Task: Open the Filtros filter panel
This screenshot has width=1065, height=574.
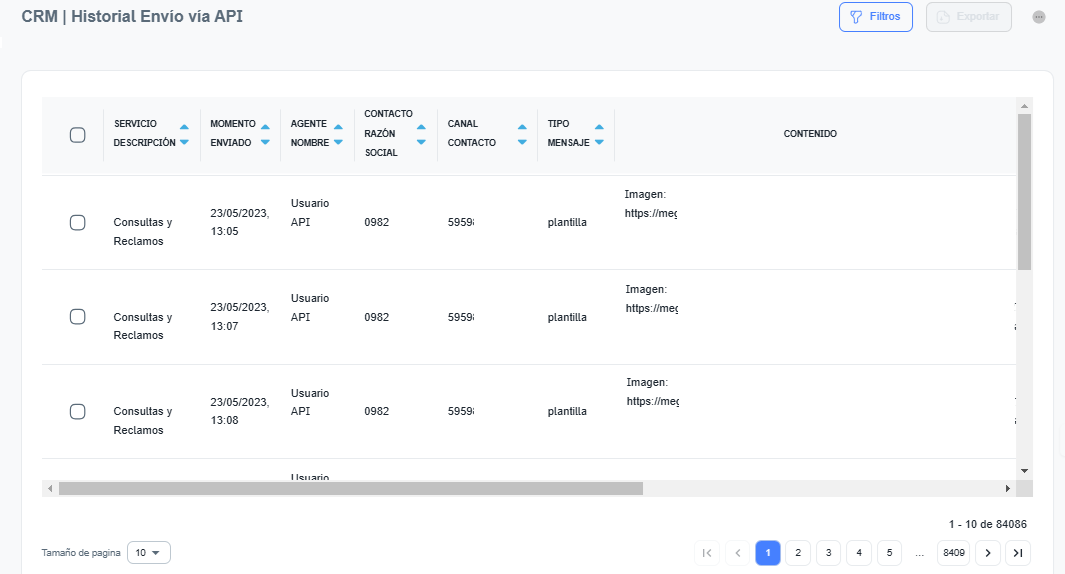Action: tap(875, 17)
